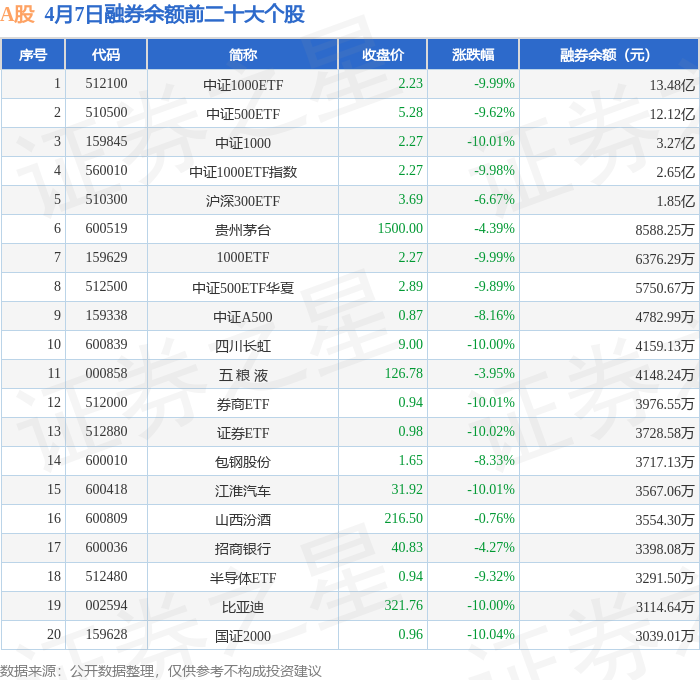Click the closing price 9.00

pos(410,345)
